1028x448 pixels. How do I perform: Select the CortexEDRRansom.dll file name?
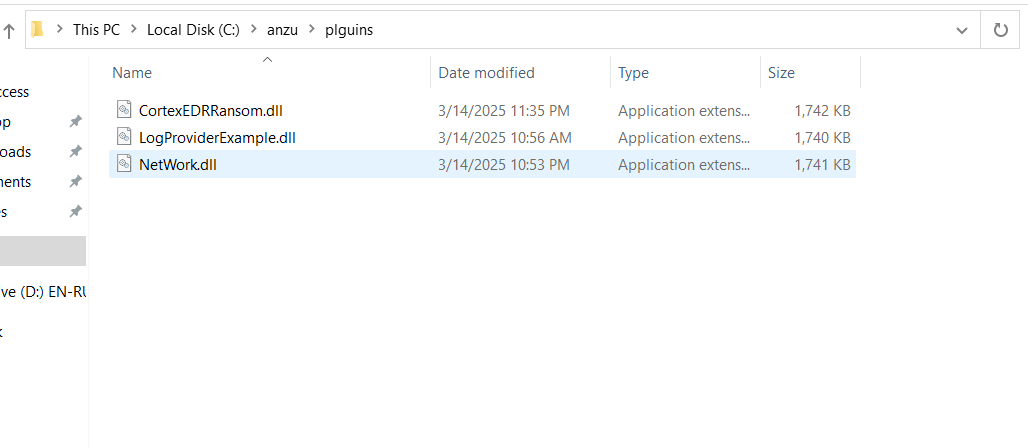tap(211, 110)
